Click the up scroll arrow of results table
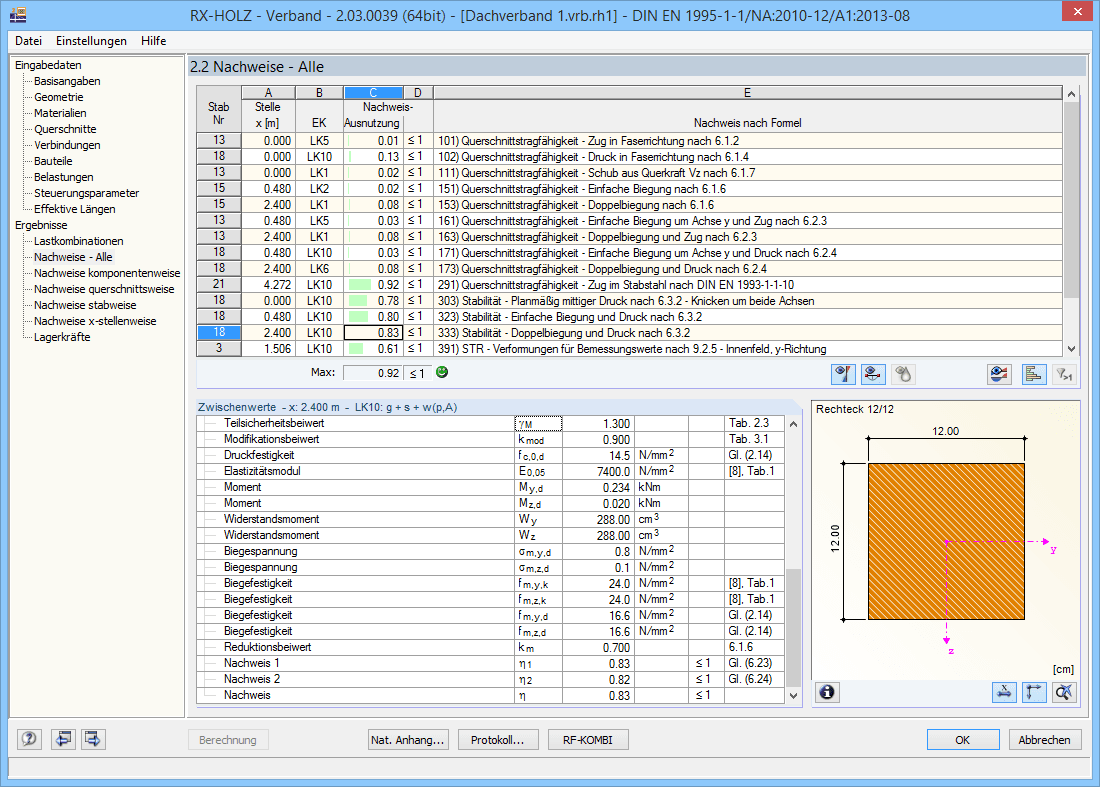1100x787 pixels. coord(1071,93)
